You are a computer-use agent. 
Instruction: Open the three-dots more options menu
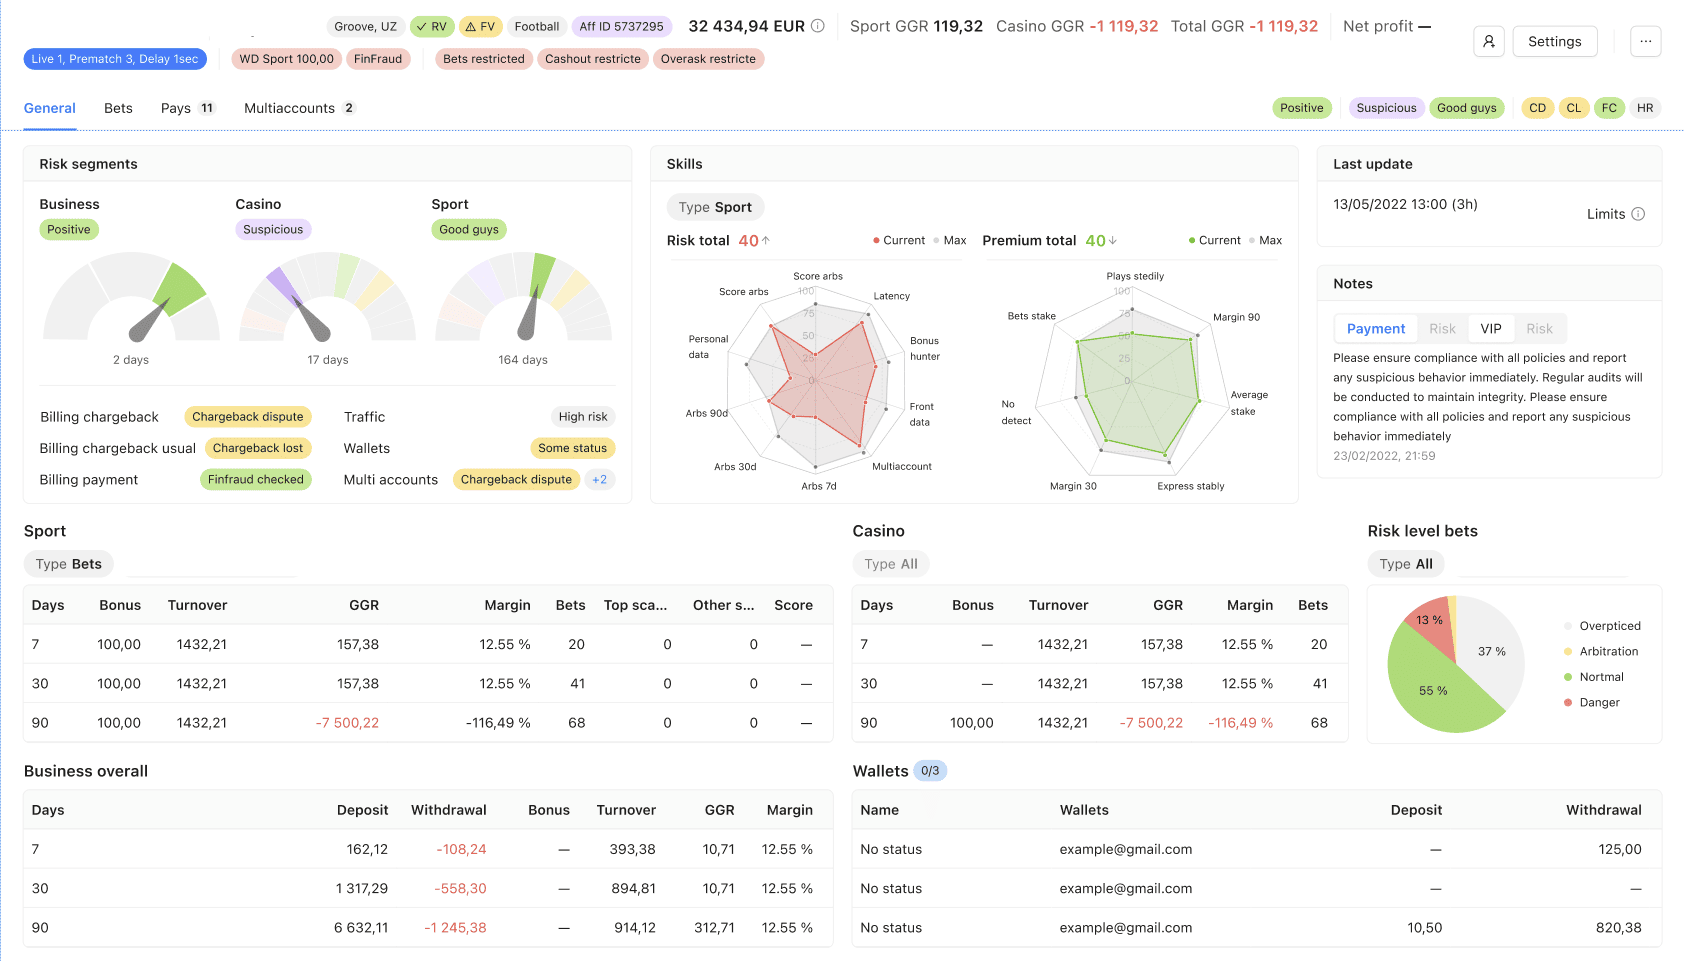[1645, 41]
